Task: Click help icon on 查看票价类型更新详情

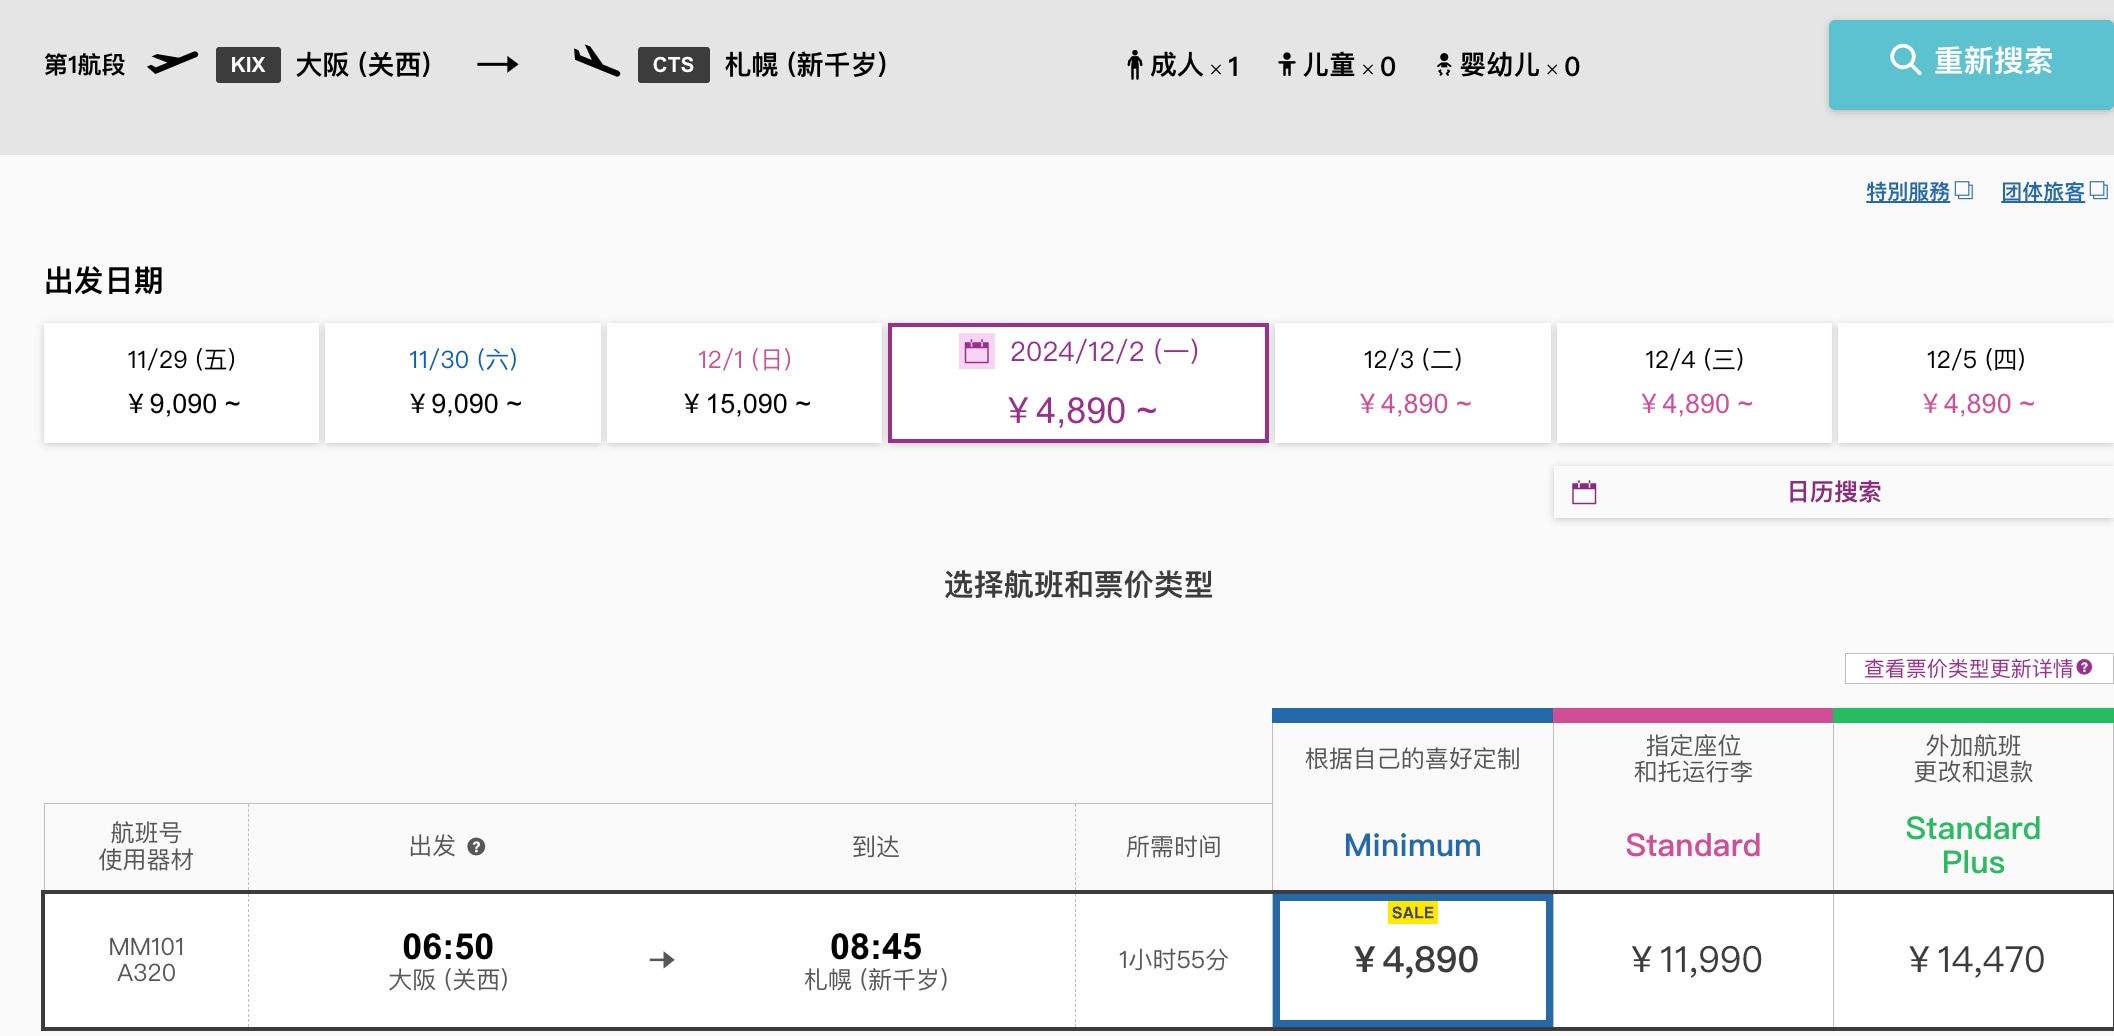Action: pyautogui.click(x=2084, y=667)
